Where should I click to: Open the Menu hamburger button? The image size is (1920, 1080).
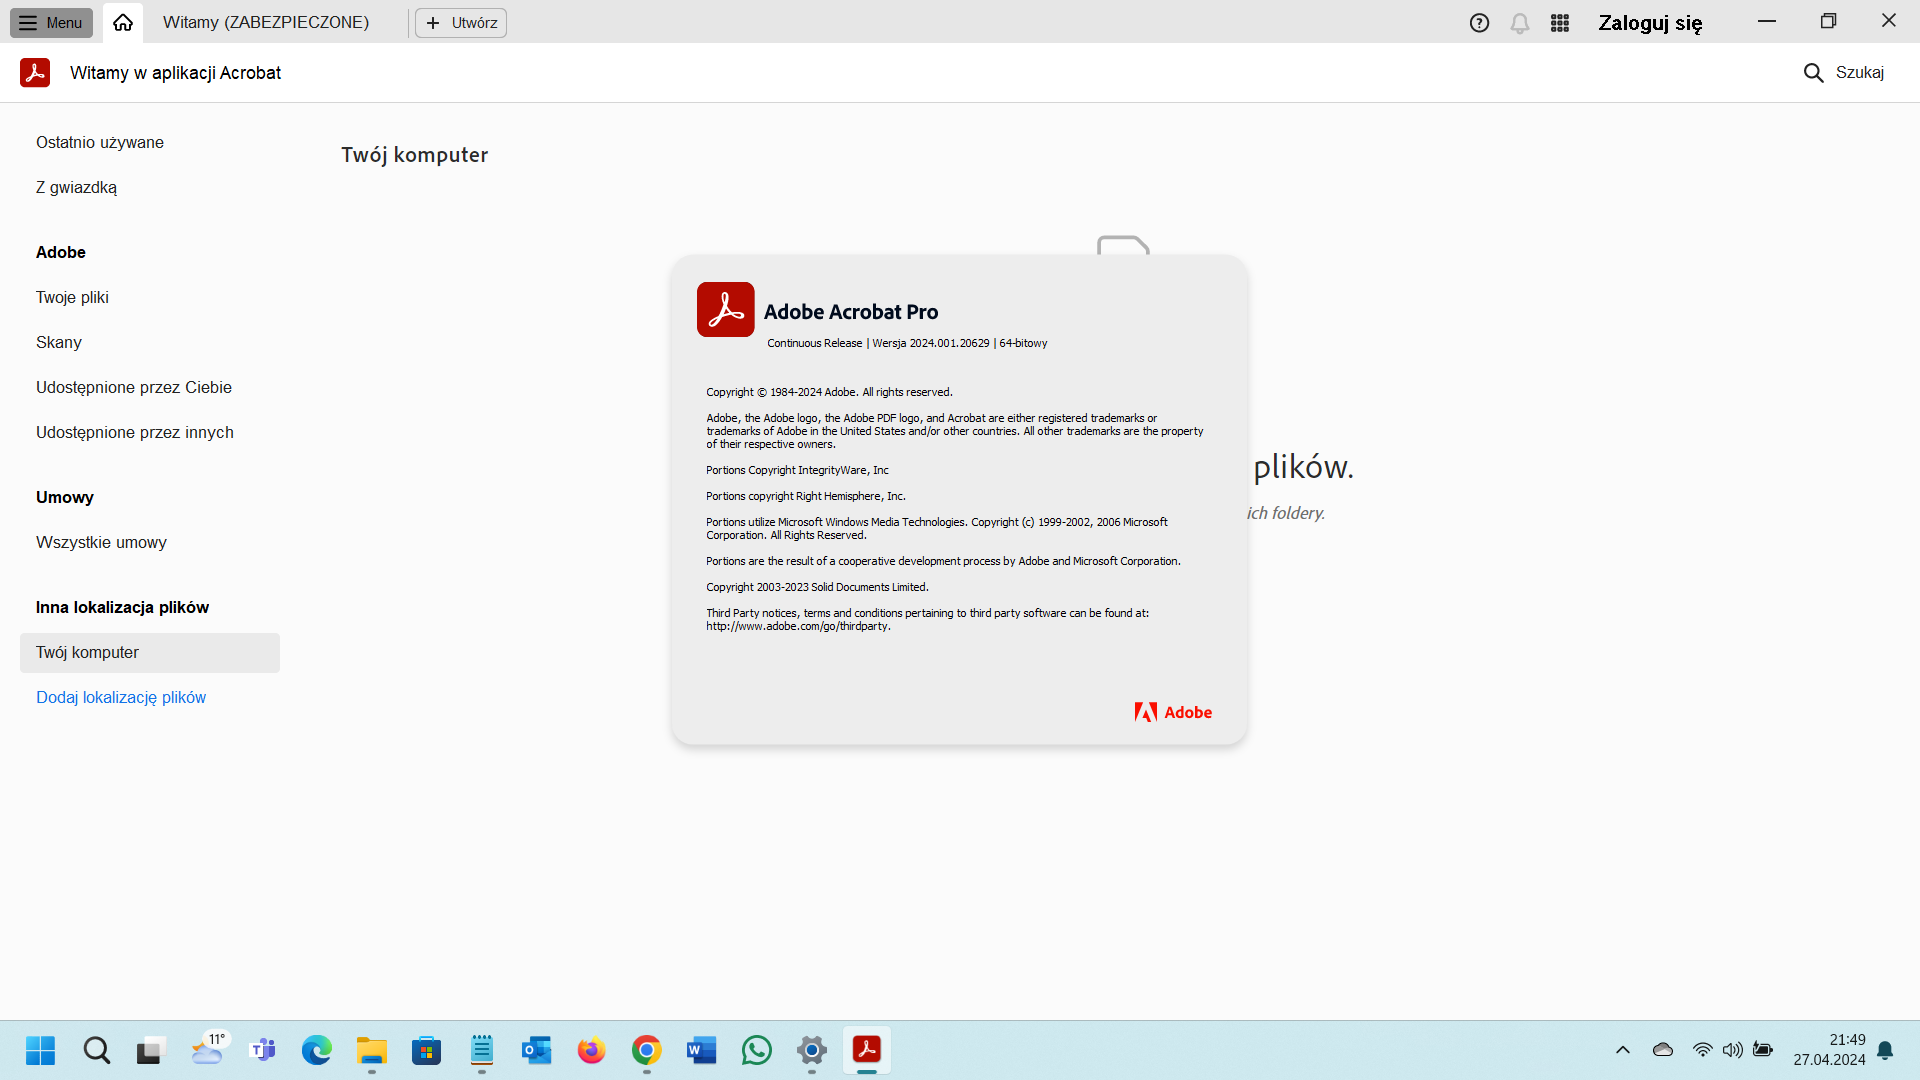tap(51, 22)
